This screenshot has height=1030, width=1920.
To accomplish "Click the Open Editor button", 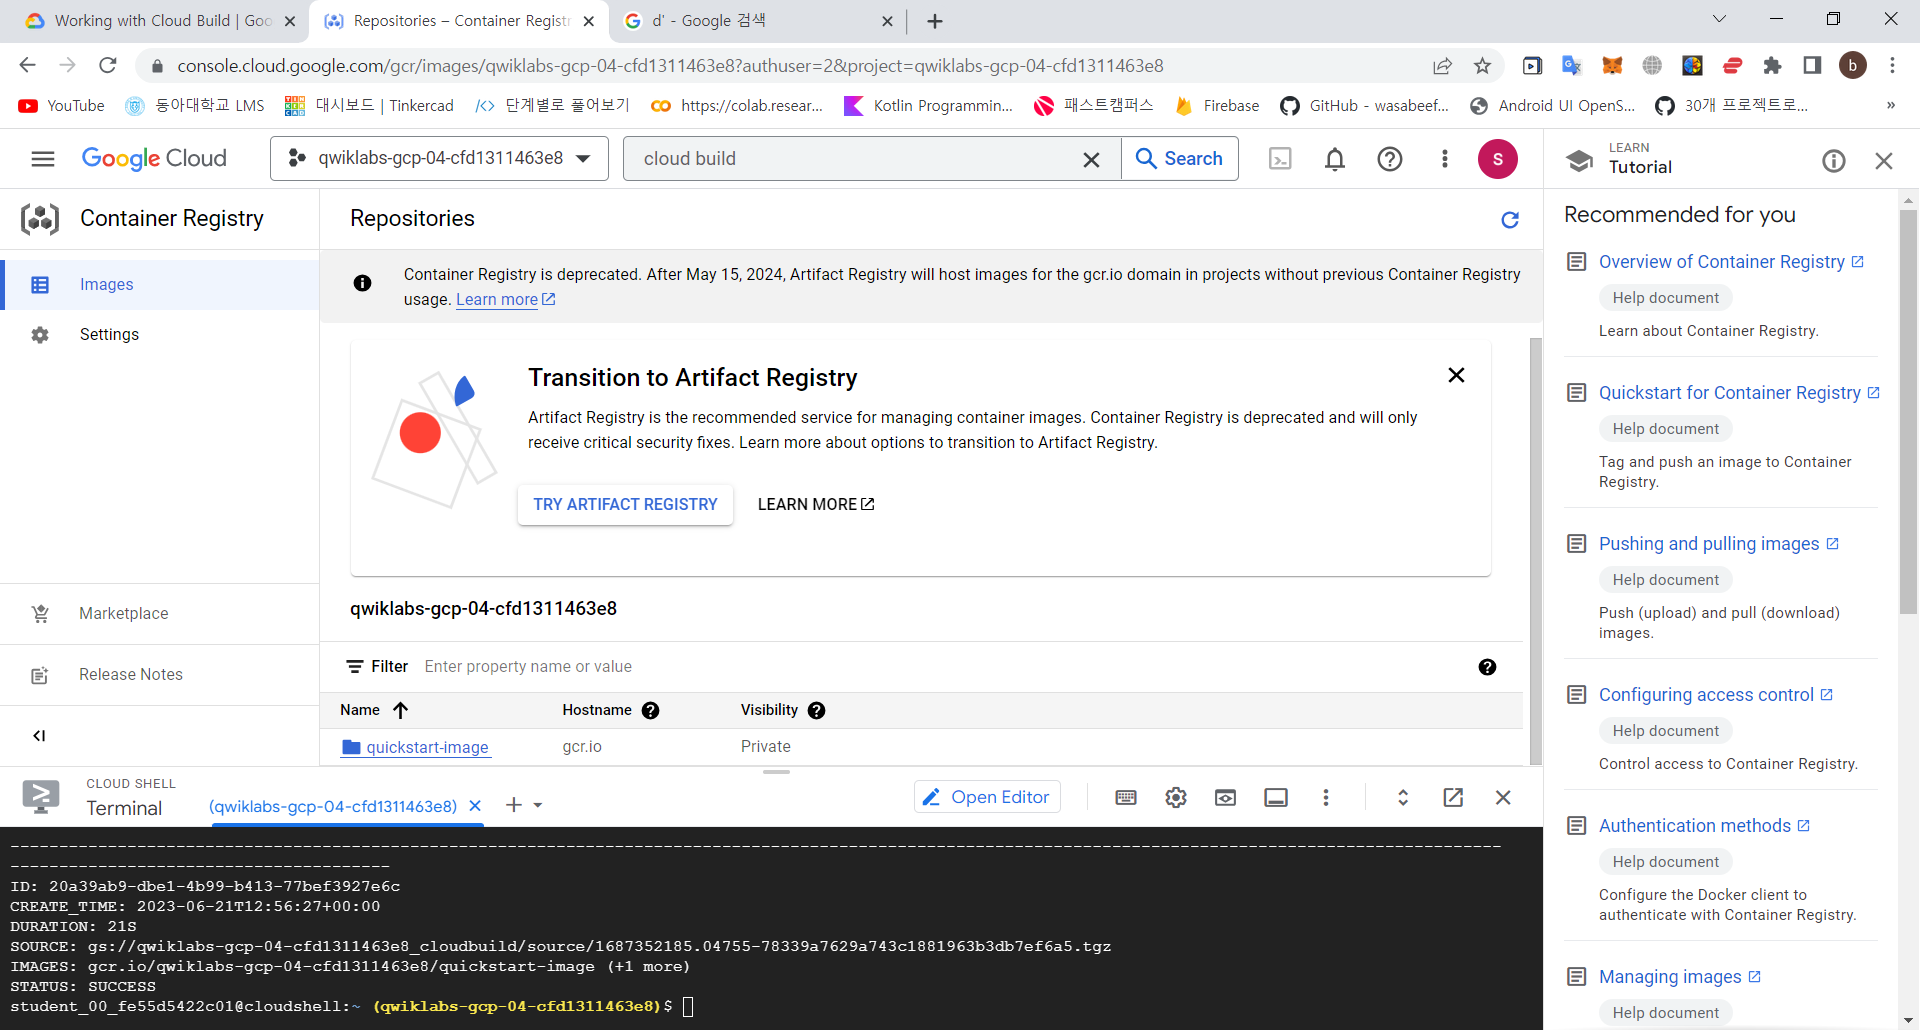I will coord(987,797).
